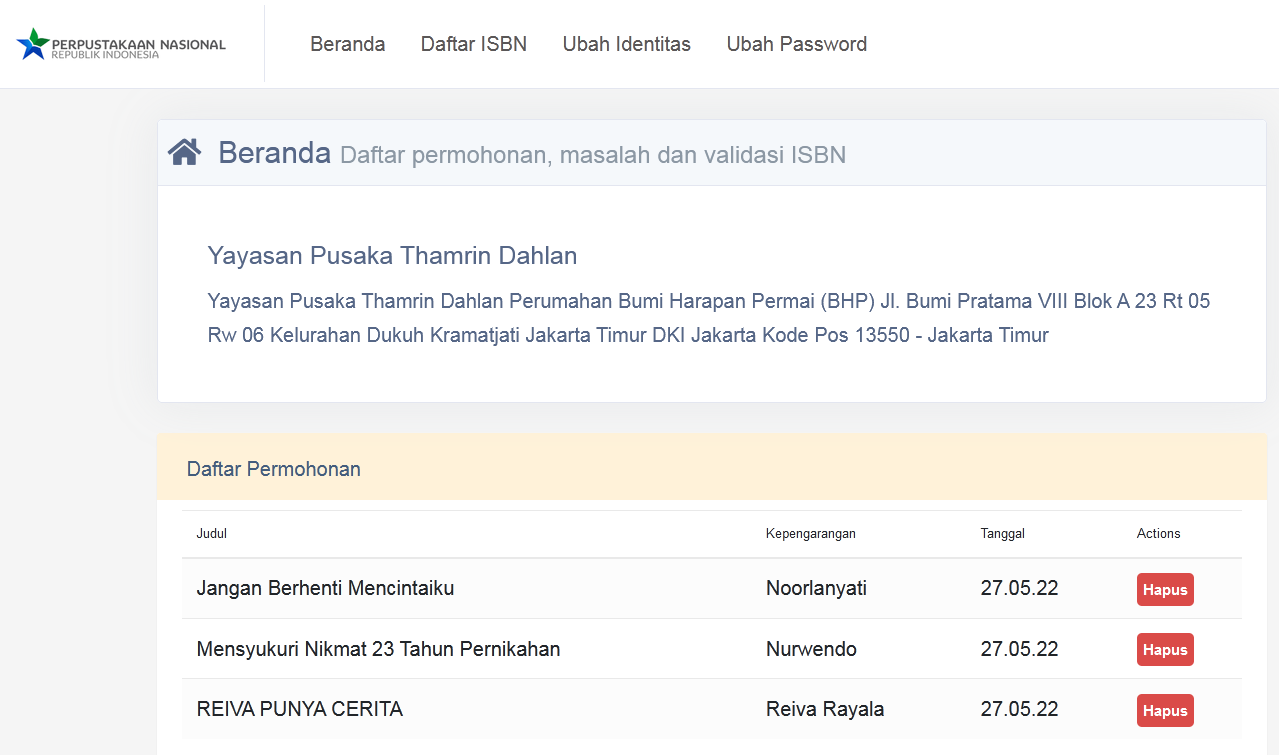Delete Jangan Berhenti Mencintaiku with Hapus
Image resolution: width=1279 pixels, height=755 pixels.
pyautogui.click(x=1165, y=590)
